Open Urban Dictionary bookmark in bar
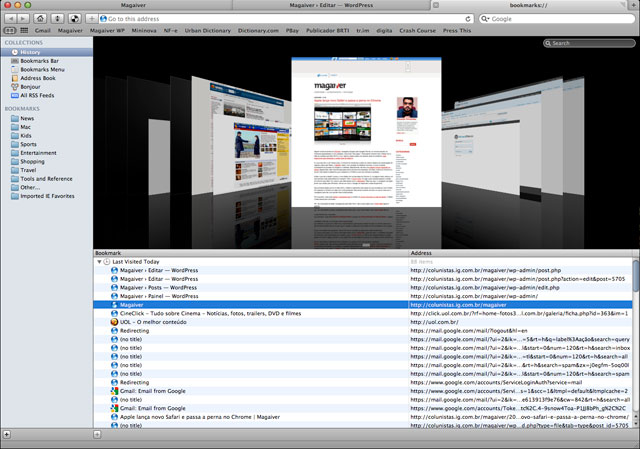 click(208, 31)
